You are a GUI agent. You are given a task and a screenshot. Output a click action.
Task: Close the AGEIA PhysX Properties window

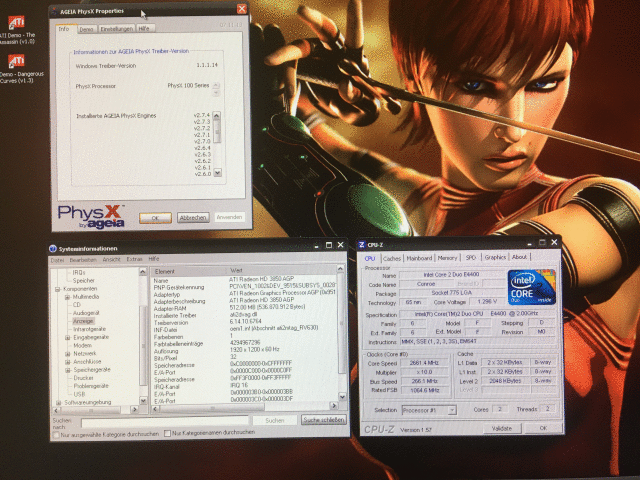tap(242, 9)
